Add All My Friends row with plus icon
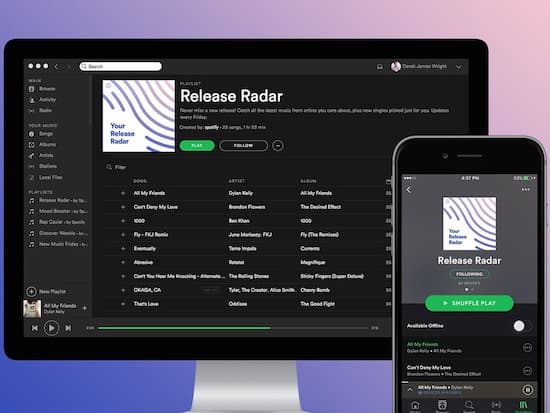This screenshot has width=550, height=413. pyautogui.click(x=123, y=193)
